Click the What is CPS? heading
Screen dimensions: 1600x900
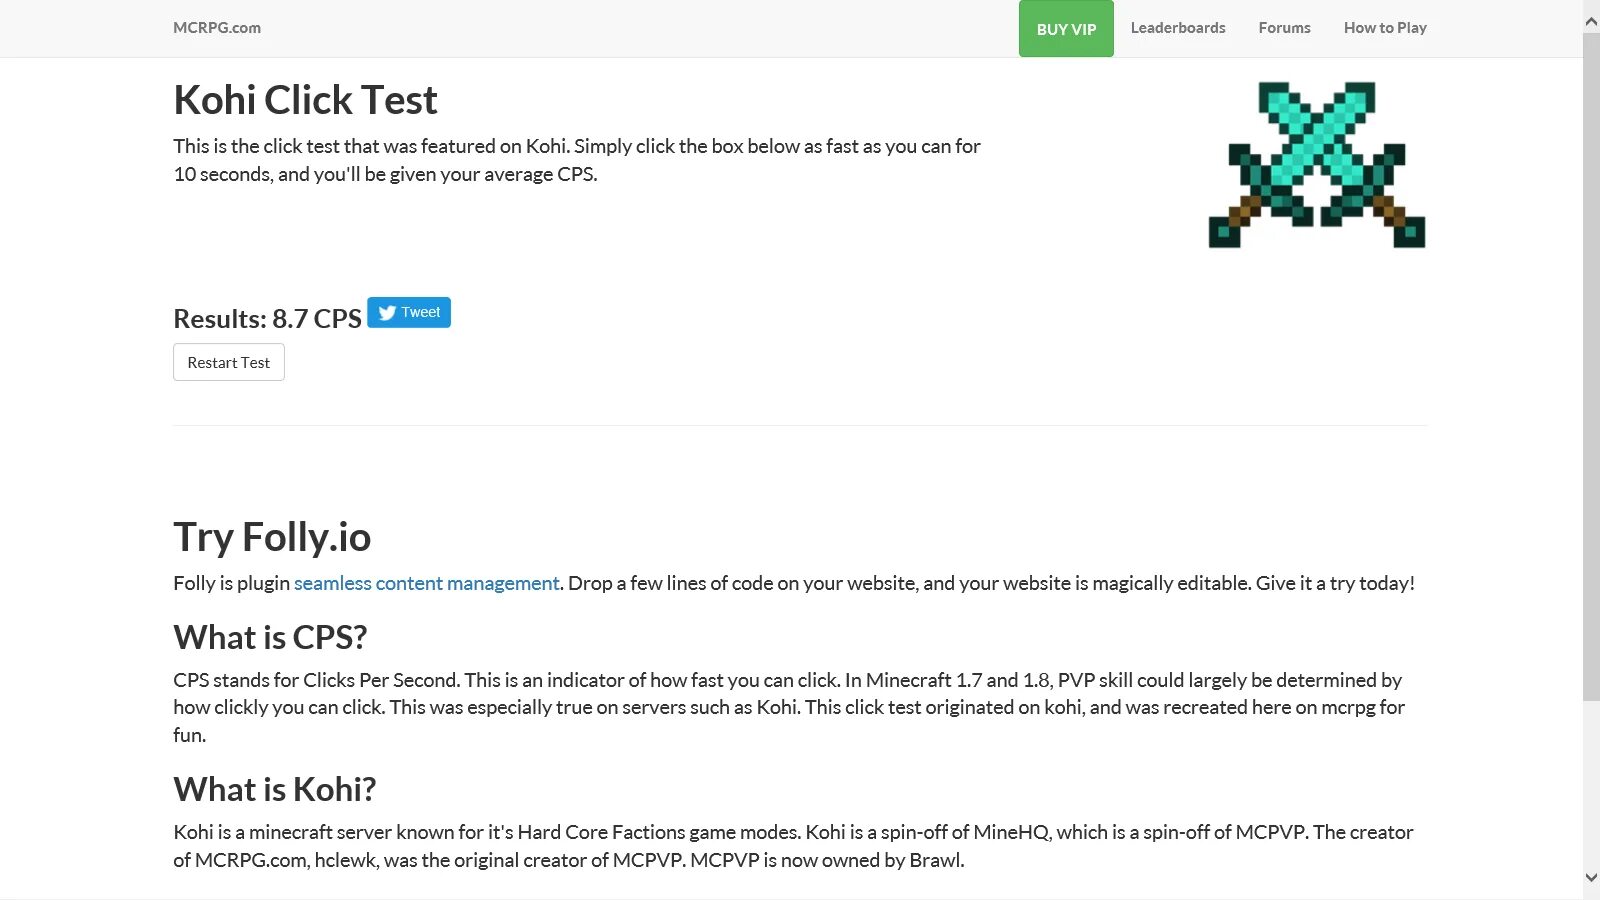tap(270, 637)
